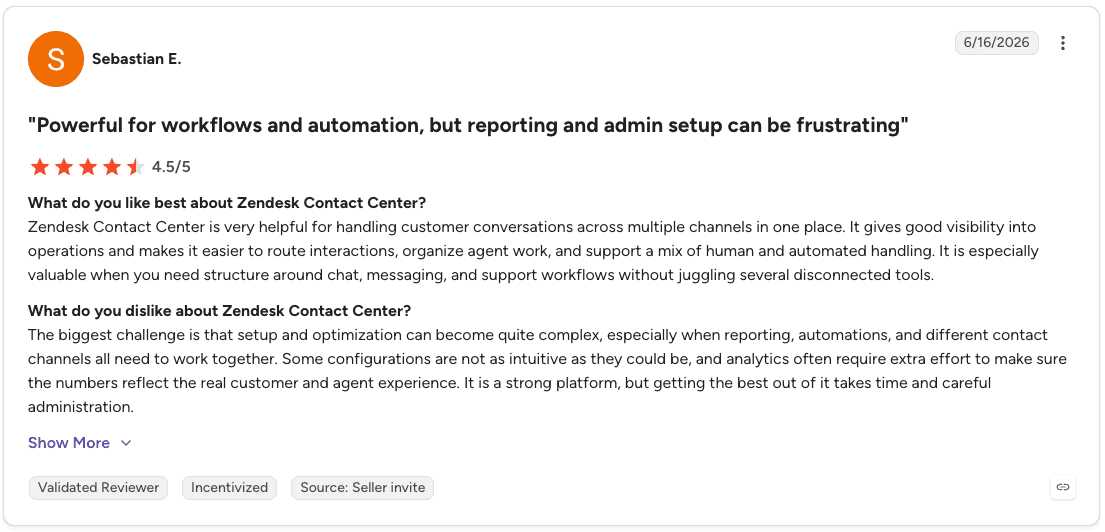Click the 4.5/5 rating score text
This screenshot has width=1105, height=532.
click(171, 167)
